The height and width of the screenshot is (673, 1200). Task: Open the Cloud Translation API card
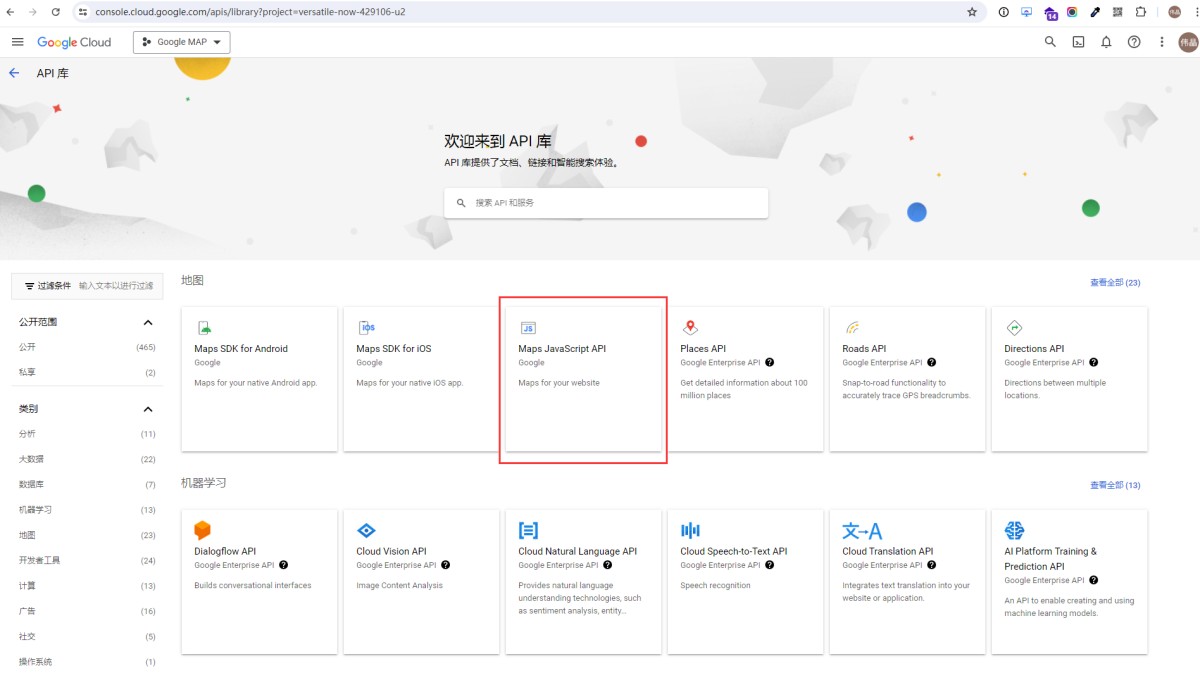click(x=907, y=580)
